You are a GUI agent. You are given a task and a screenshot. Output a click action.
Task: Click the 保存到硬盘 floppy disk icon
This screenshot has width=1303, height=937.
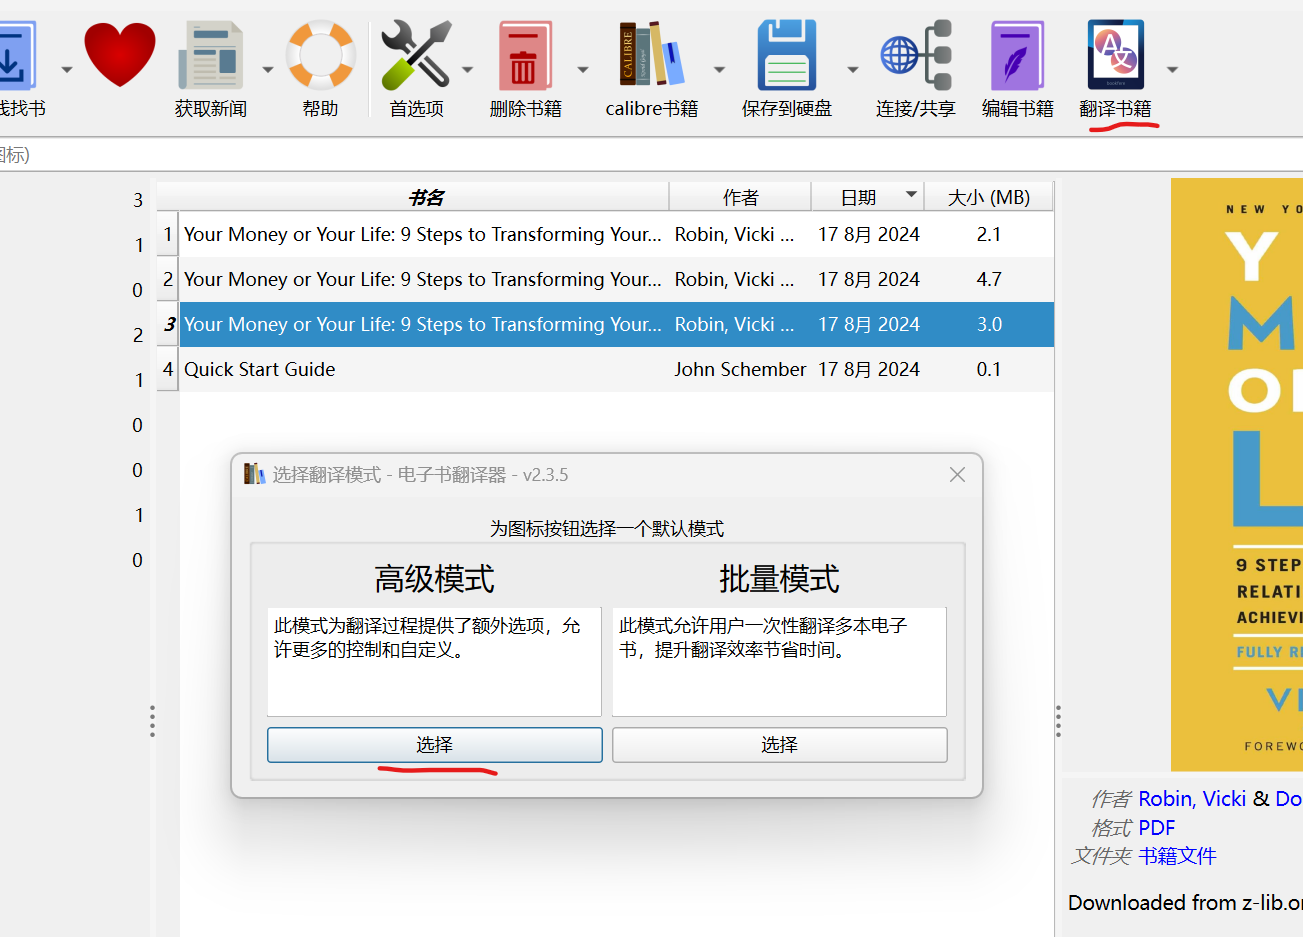[787, 55]
